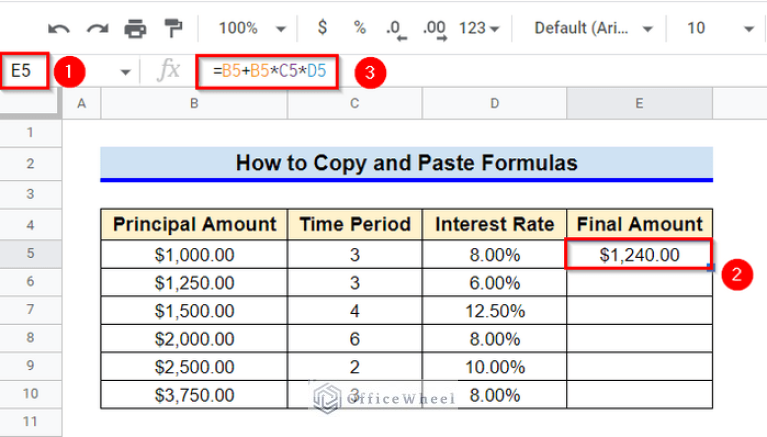Click the Time Period cell with 4
The height and width of the screenshot is (437, 767).
[355, 310]
